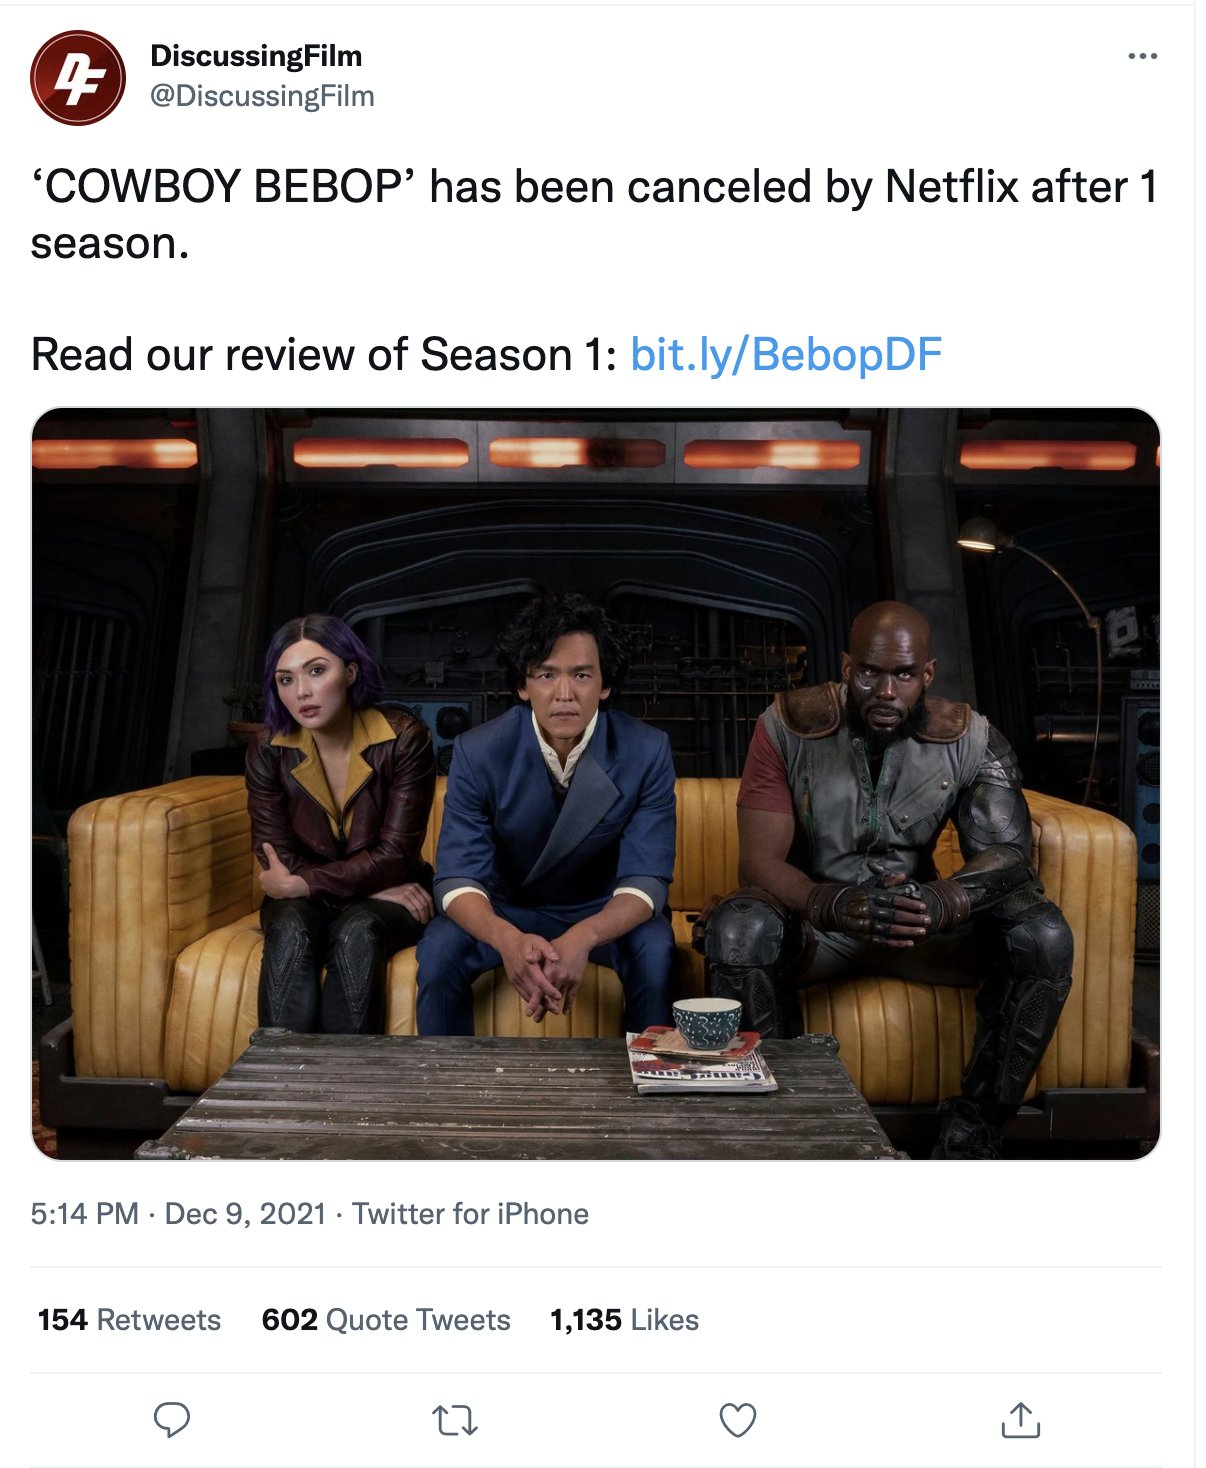The image size is (1206, 1468).
Task: View the 154 Retweets list
Action: pyautogui.click(x=129, y=1320)
